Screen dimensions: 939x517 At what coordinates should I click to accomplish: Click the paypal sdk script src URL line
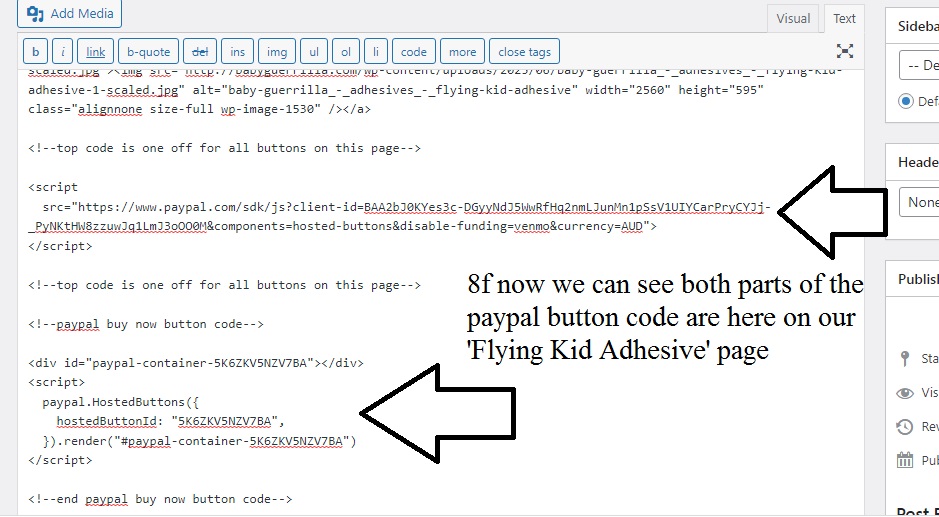tap(407, 207)
